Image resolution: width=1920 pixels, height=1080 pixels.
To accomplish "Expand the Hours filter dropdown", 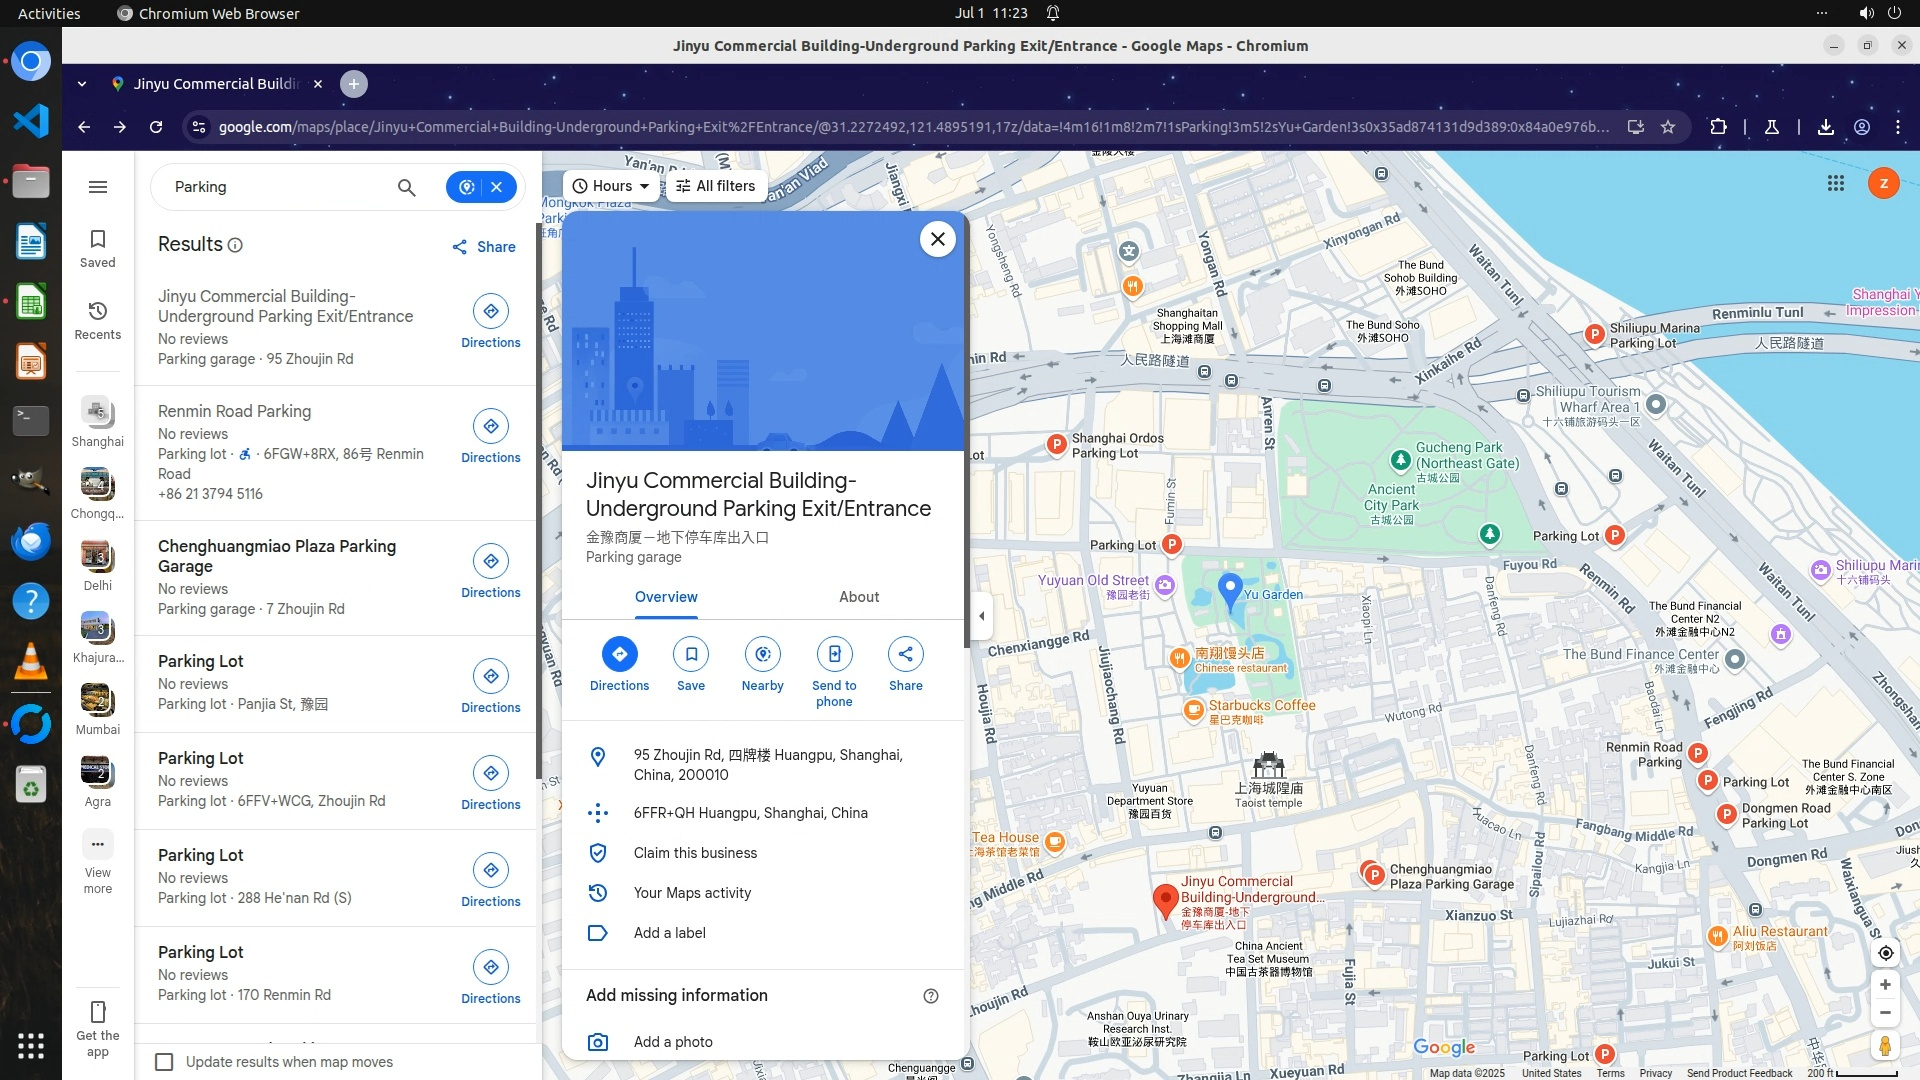I will pyautogui.click(x=610, y=186).
